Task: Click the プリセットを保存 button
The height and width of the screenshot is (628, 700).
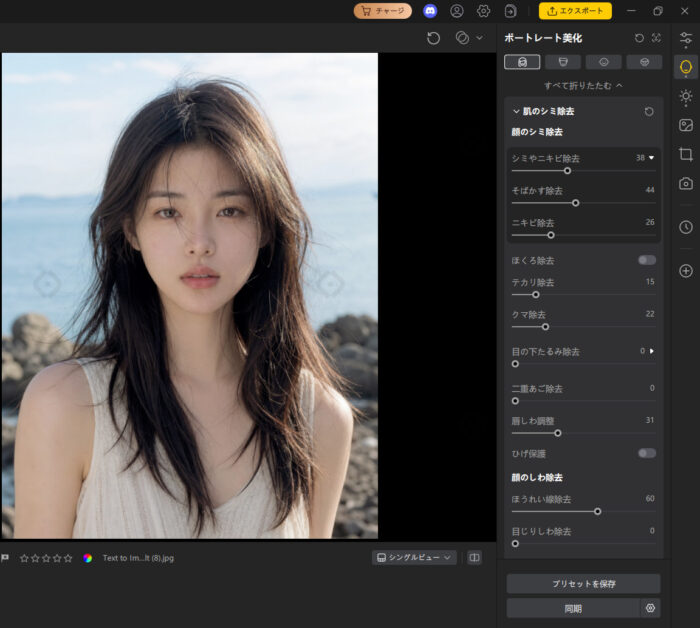Action: 583,584
